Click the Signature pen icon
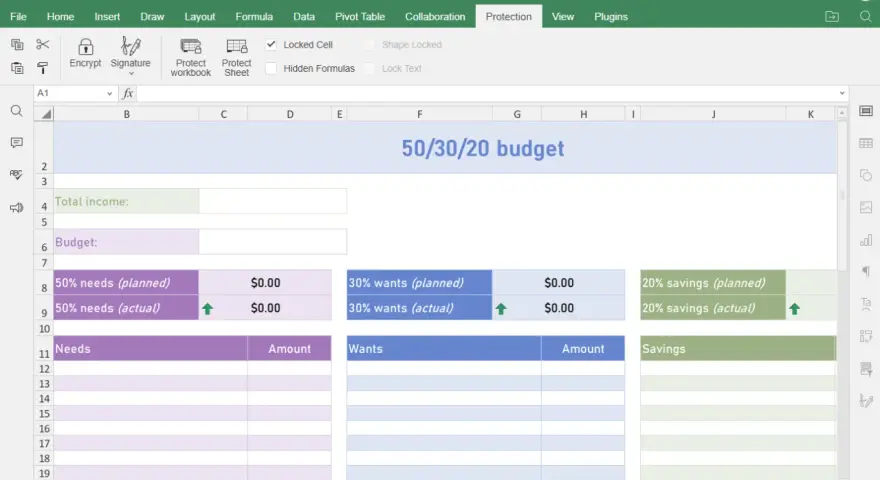 pos(131,46)
